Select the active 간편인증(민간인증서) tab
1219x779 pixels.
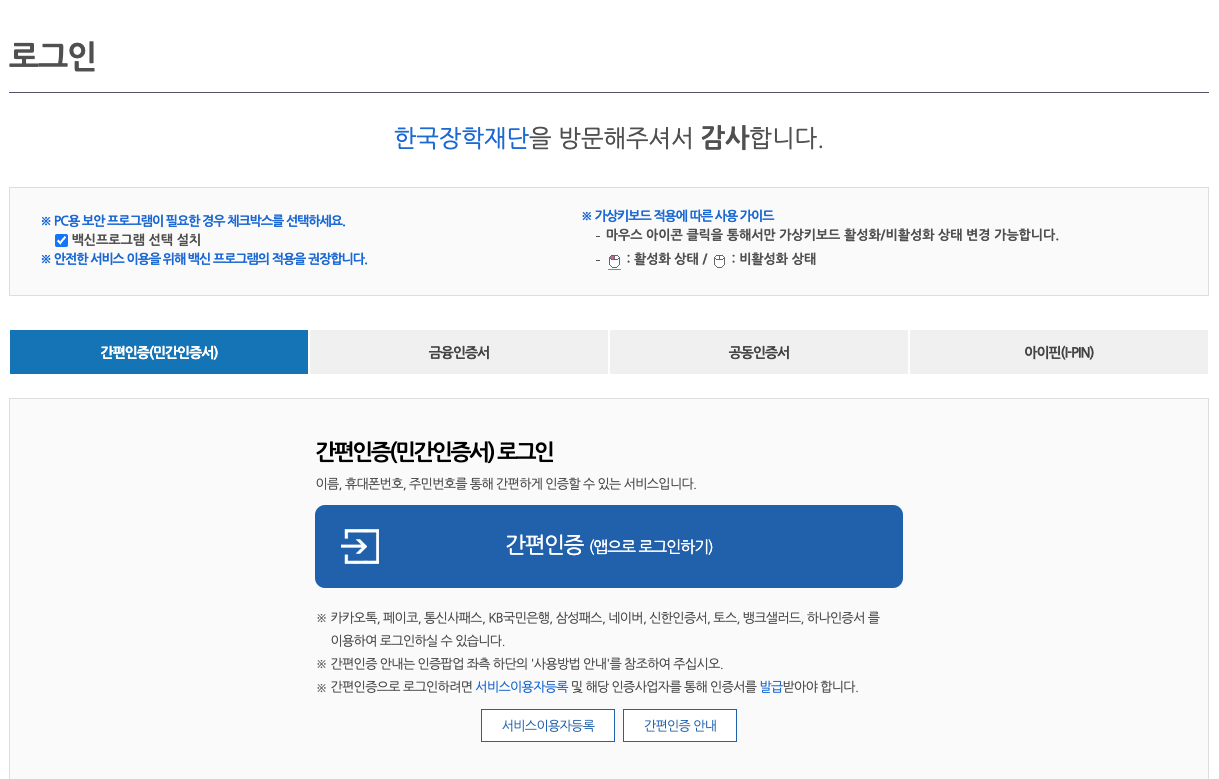click(158, 352)
